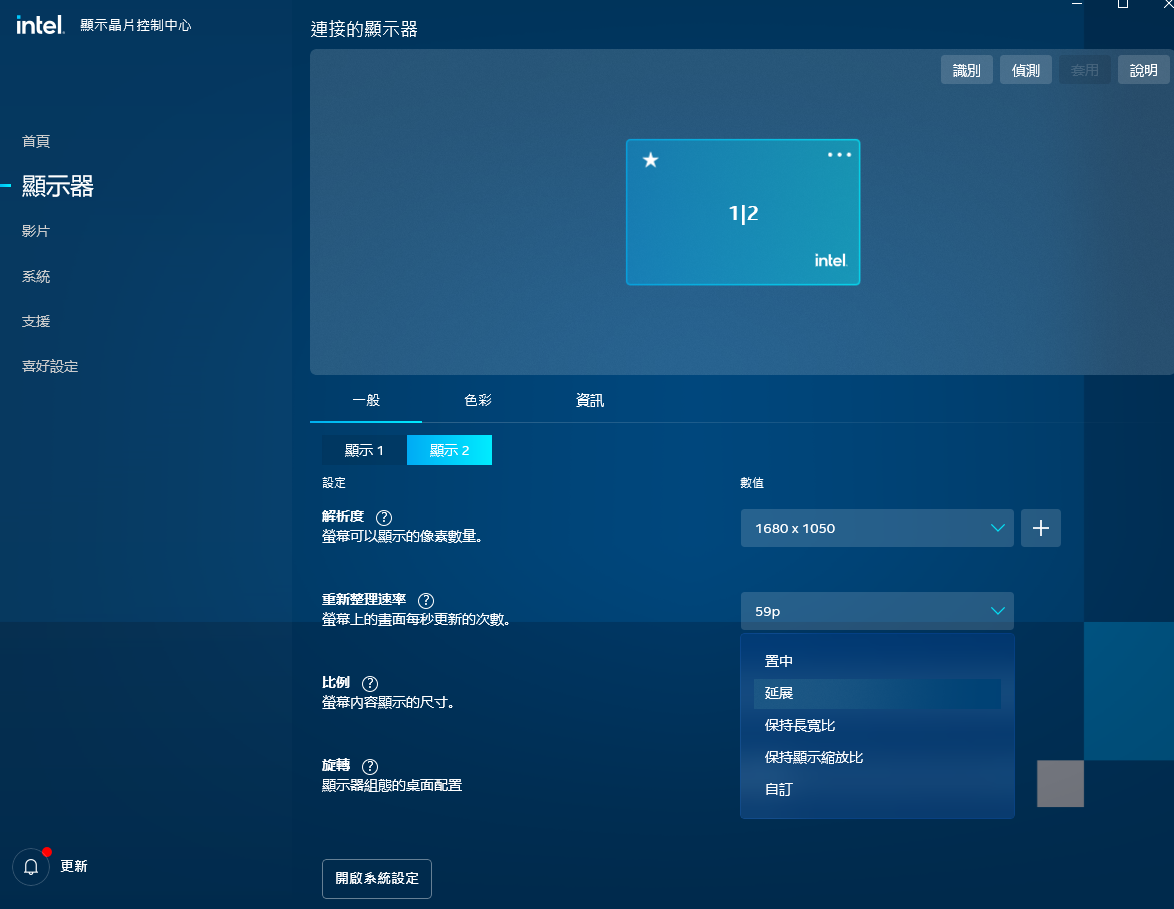Screen dimensions: 1174x909
Task: Click the 更新 label beside the bell
Action: [x=74, y=866]
